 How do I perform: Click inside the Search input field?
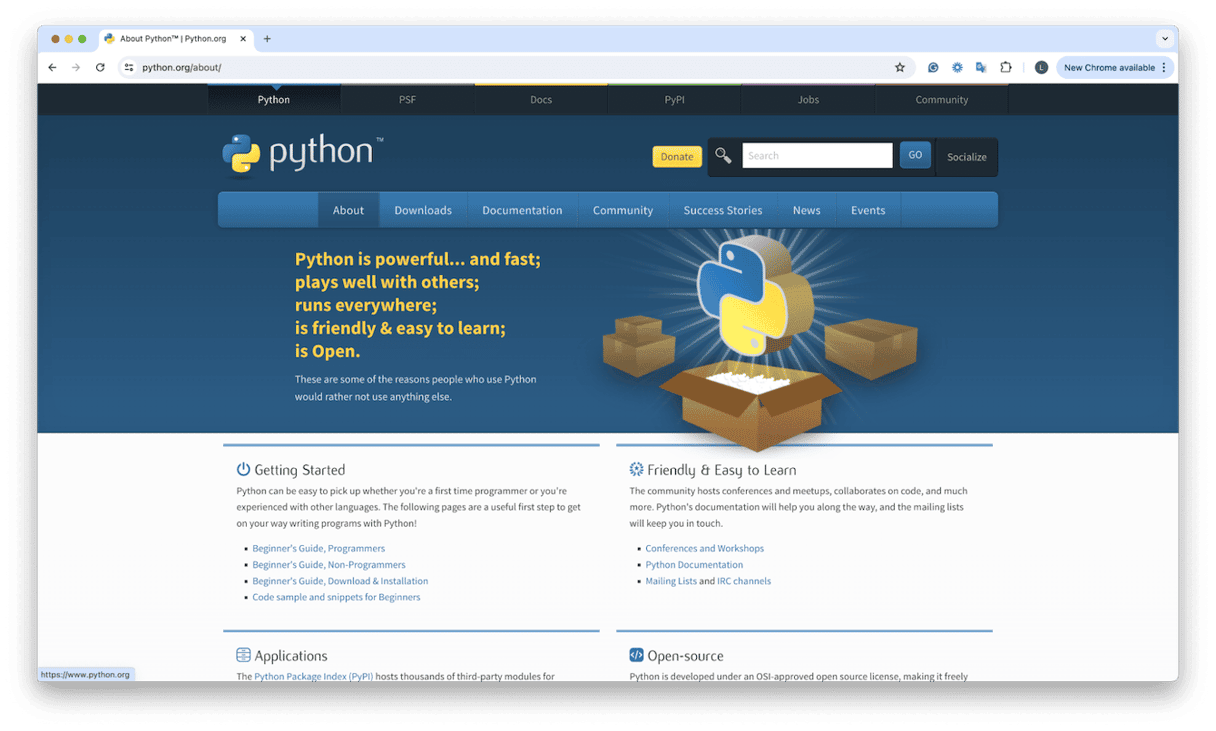coord(817,155)
